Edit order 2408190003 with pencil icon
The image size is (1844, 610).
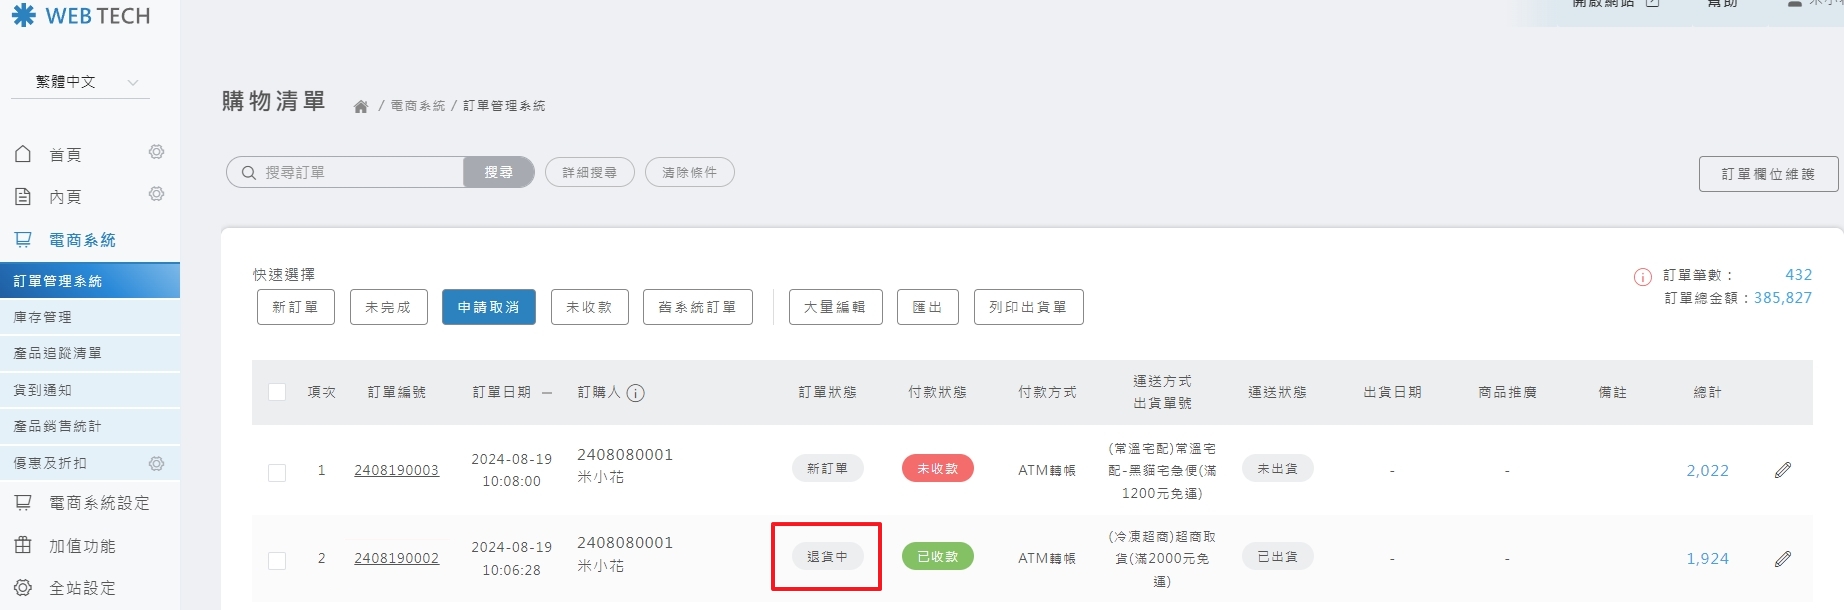pos(1782,470)
